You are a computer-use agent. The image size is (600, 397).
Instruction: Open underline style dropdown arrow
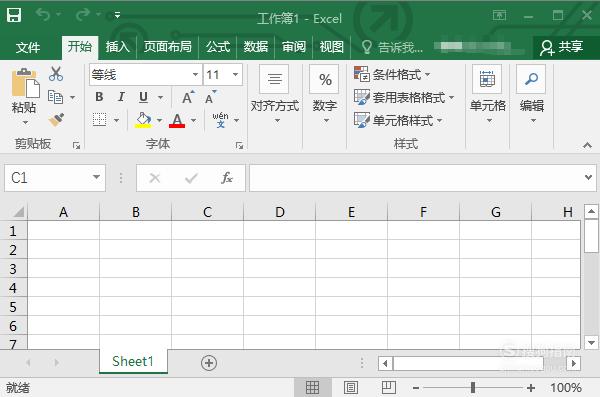pos(160,97)
